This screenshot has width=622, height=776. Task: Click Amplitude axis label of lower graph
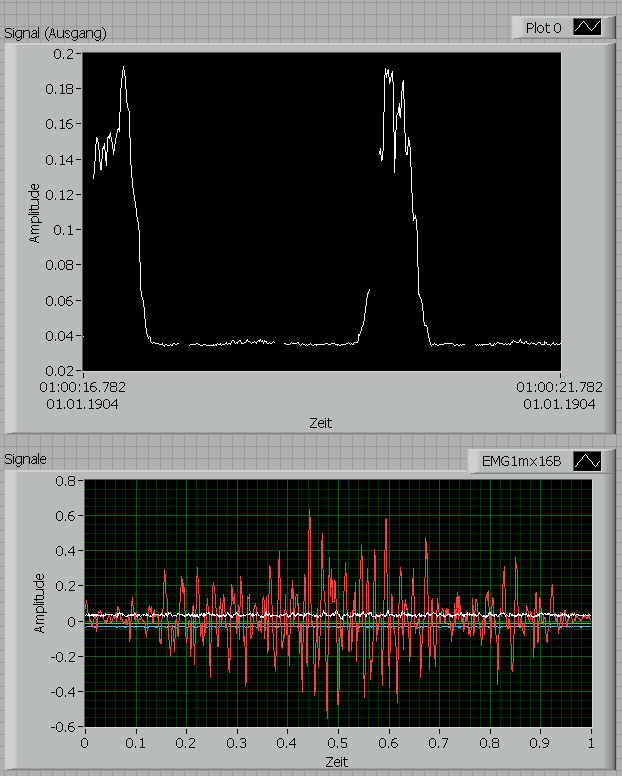pos(39,603)
